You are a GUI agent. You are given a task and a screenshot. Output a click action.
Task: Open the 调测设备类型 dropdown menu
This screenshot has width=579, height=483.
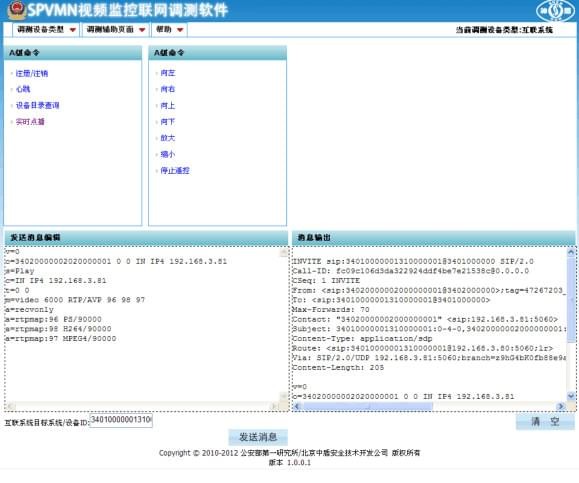click(46, 30)
